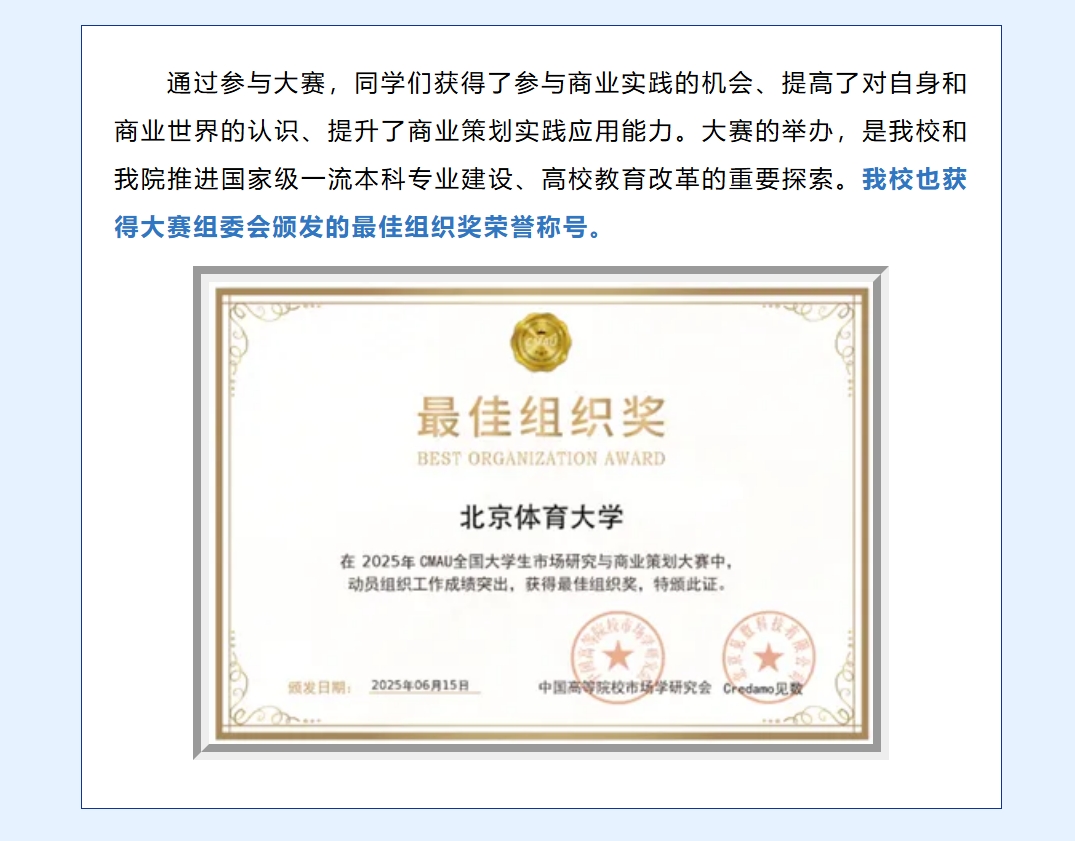Image resolution: width=1075 pixels, height=841 pixels.
Task: Click the '中国高等院校市场学研究会' signature text
Action: pos(625,687)
